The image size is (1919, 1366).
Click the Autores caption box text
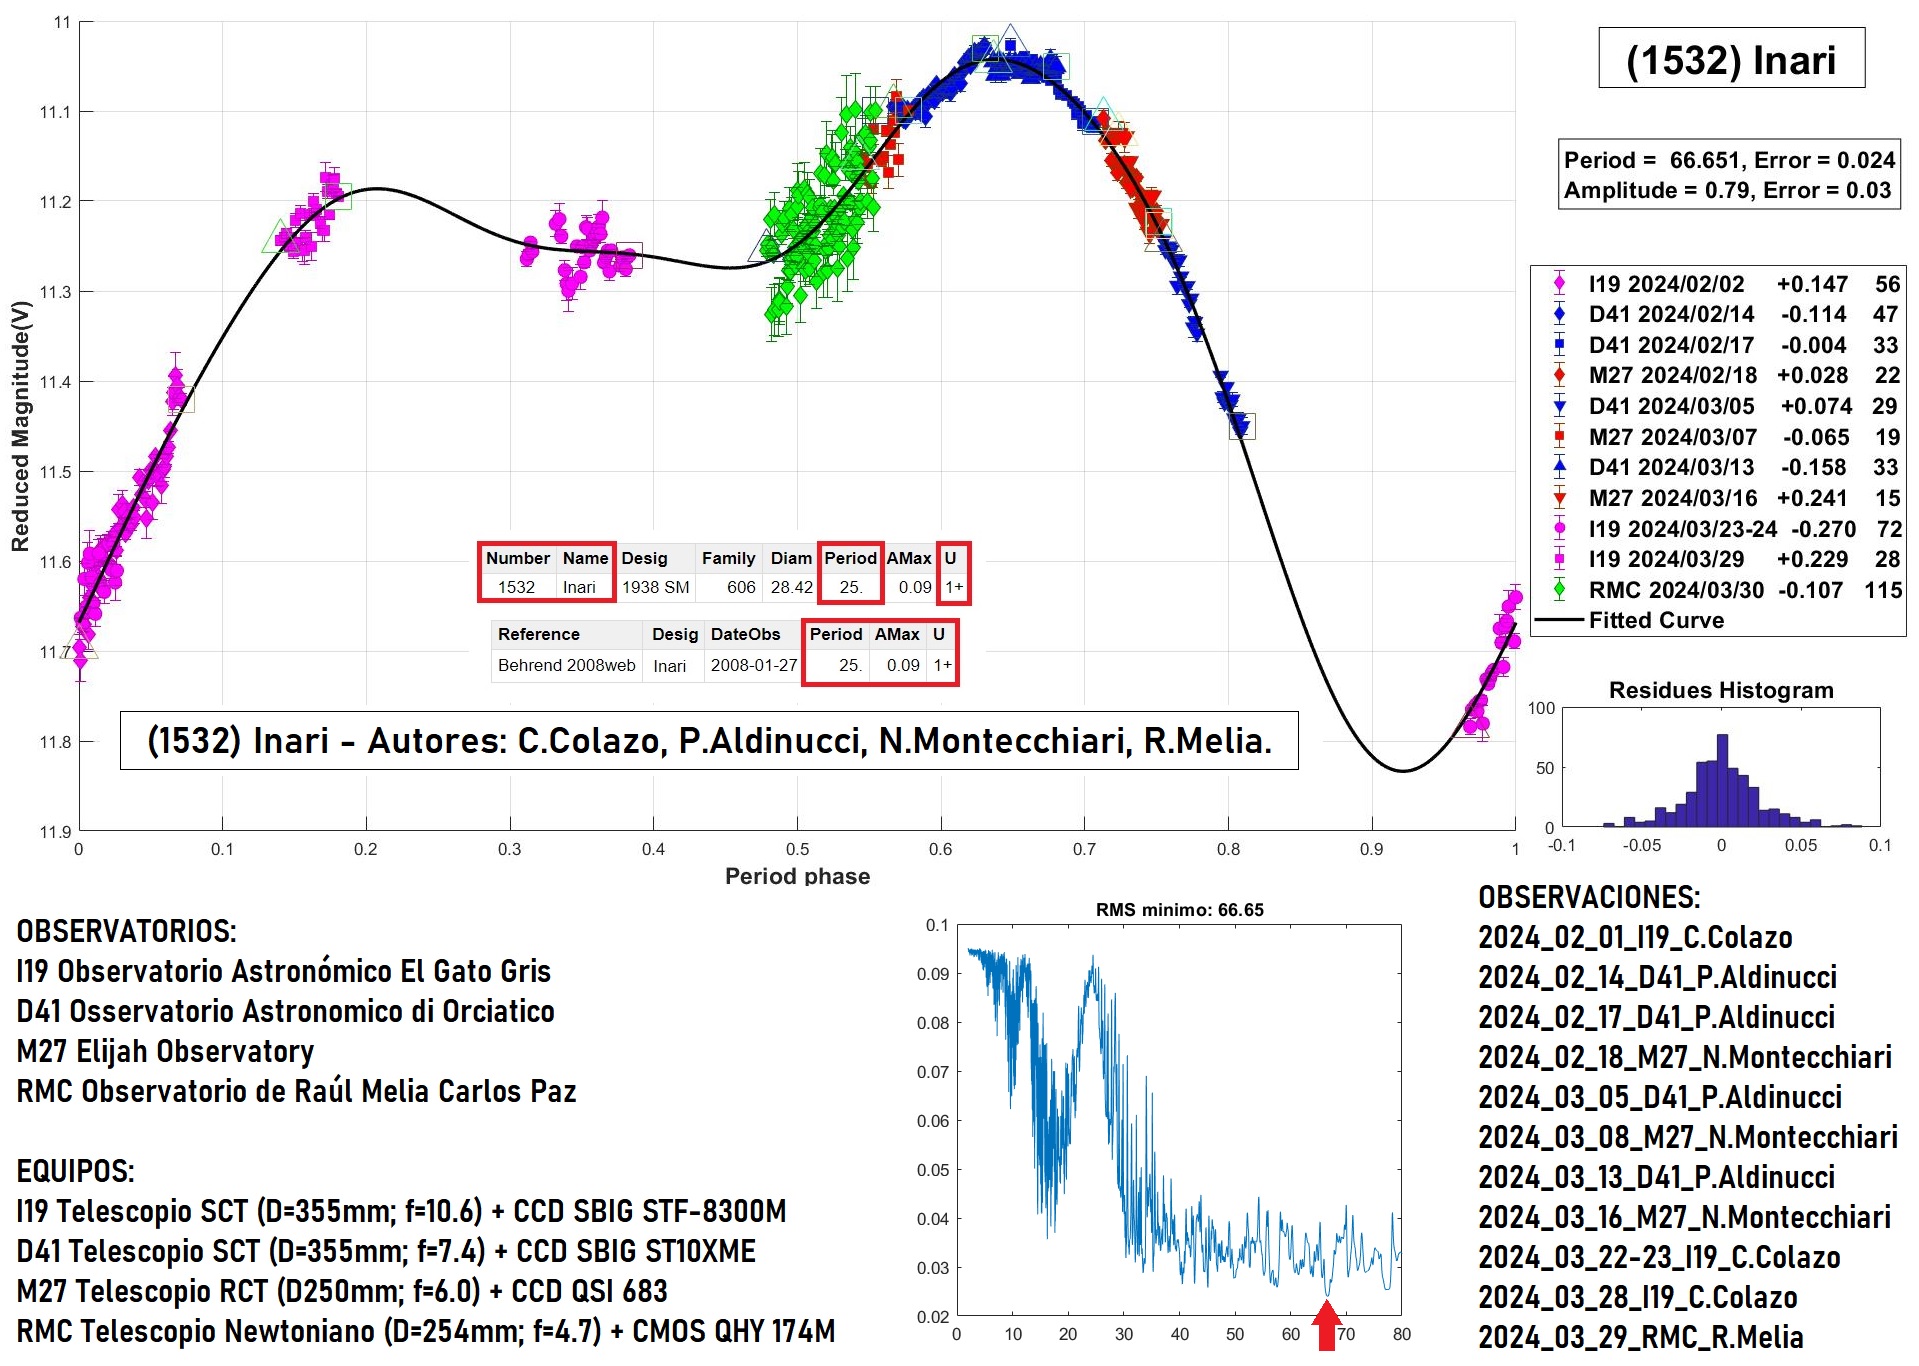[709, 741]
